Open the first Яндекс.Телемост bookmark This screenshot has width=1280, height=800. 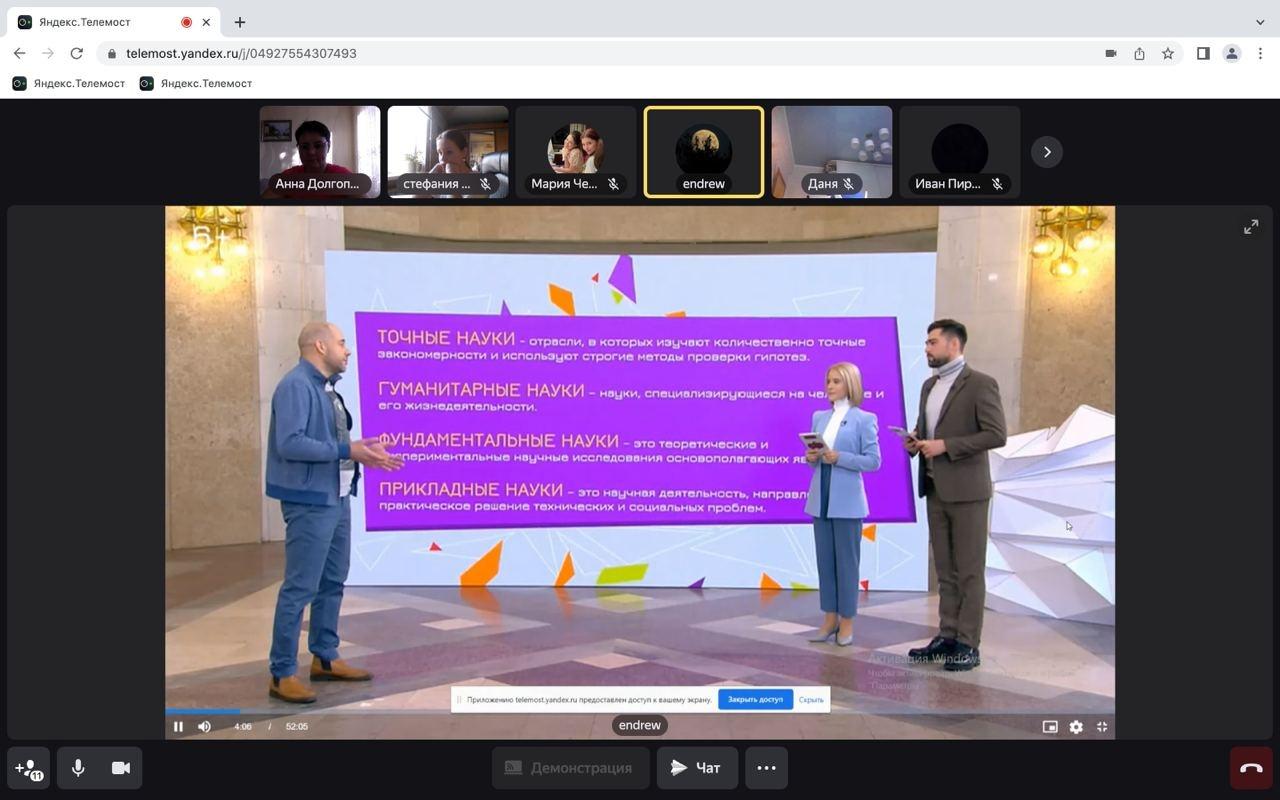[x=69, y=84]
